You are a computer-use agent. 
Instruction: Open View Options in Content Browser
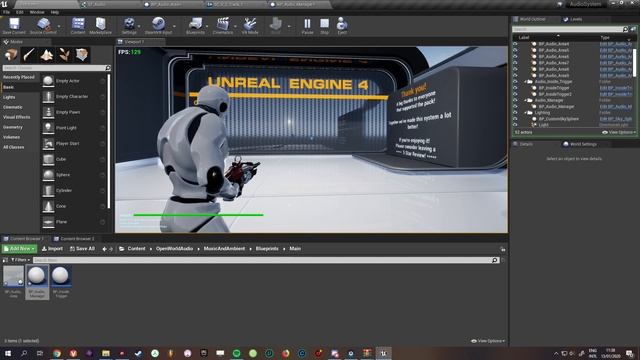pos(488,341)
